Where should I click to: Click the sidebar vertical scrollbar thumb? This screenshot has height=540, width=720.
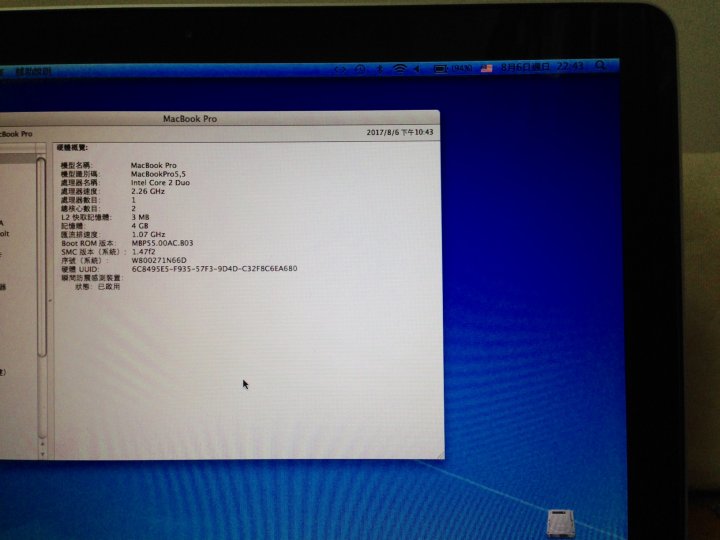42,257
